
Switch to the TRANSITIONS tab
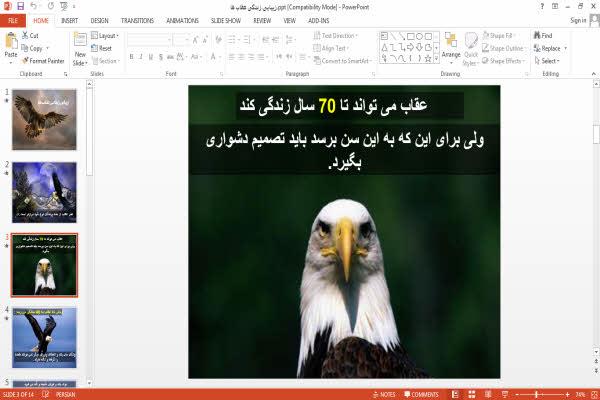[137, 21]
